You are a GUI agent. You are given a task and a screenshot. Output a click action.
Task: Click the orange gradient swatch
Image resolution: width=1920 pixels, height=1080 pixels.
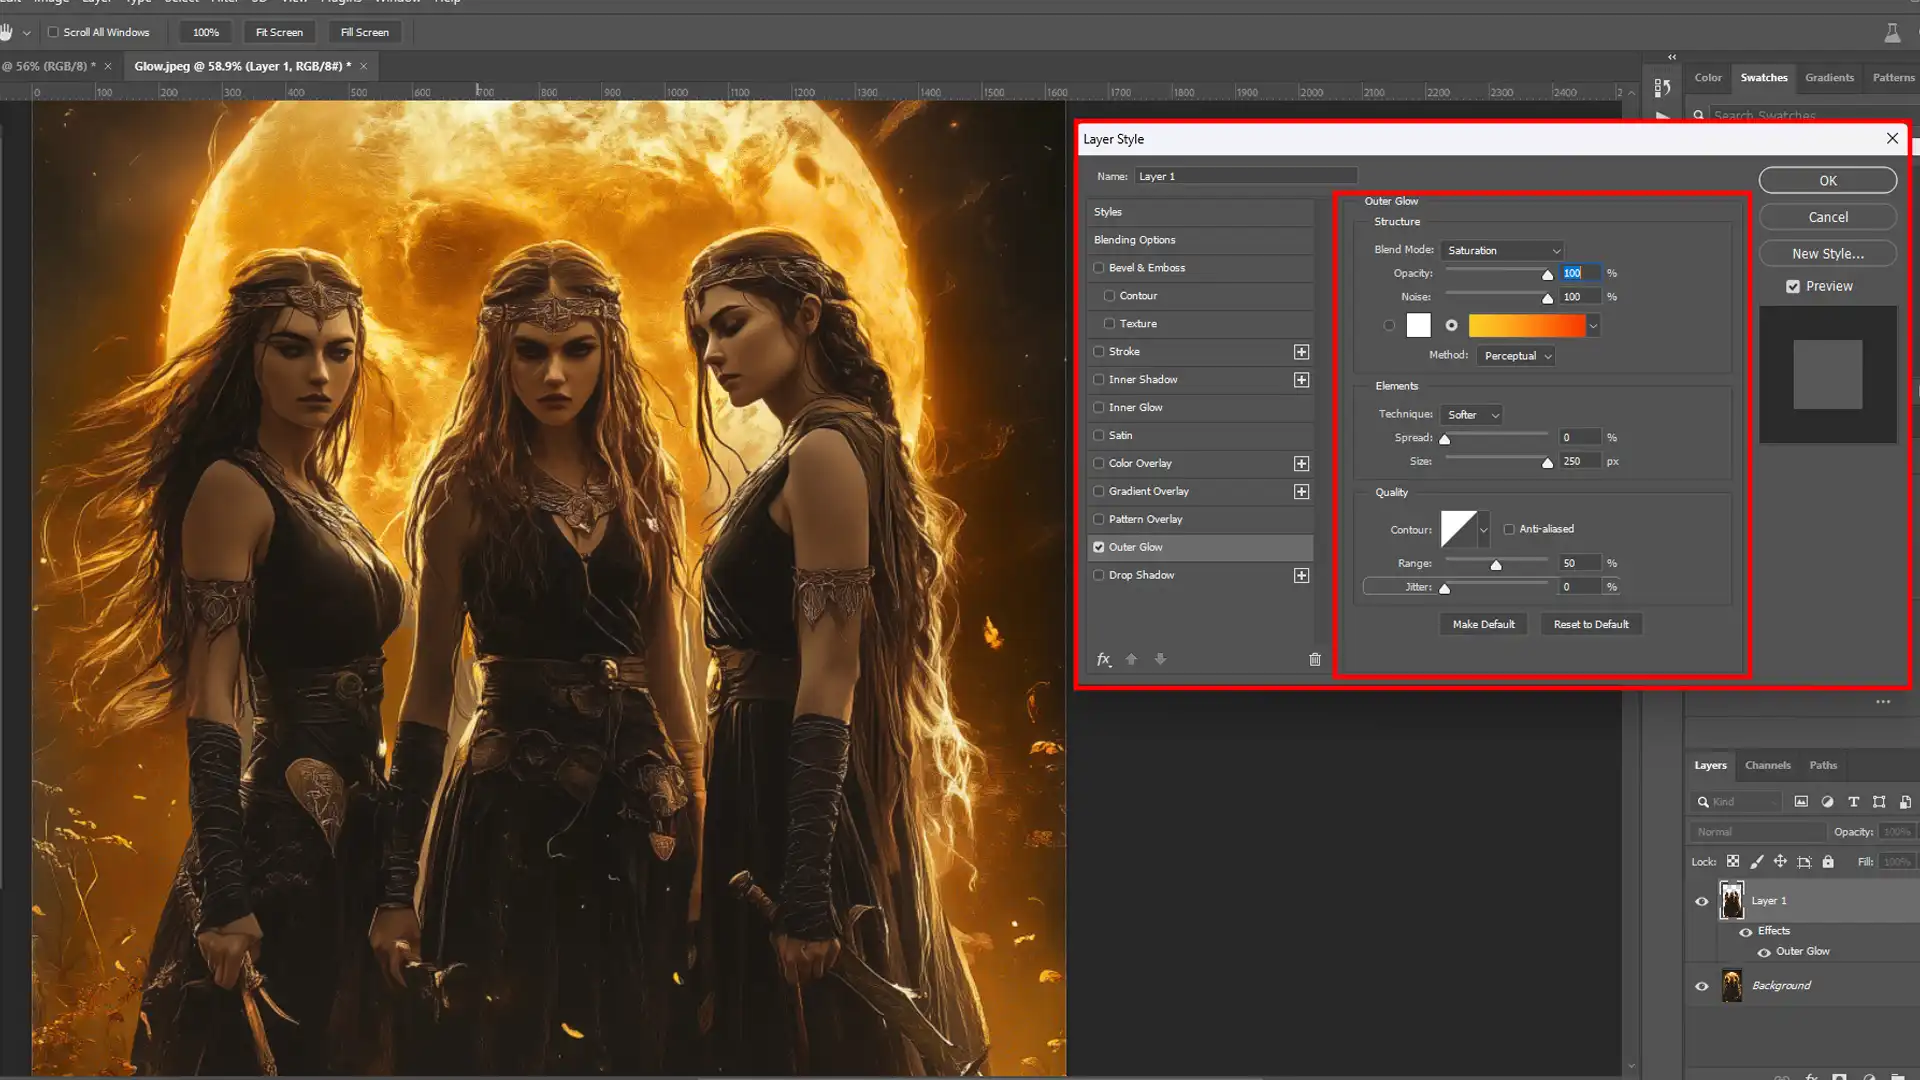[x=1526, y=326]
